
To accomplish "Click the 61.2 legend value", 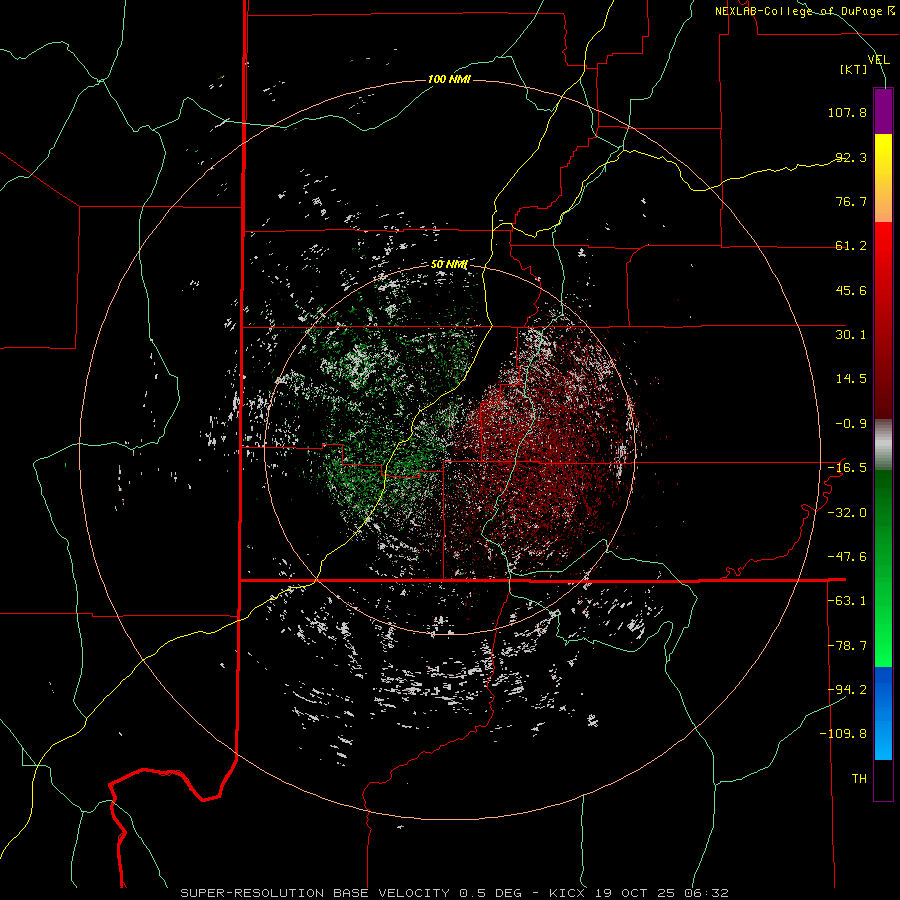I will [851, 246].
